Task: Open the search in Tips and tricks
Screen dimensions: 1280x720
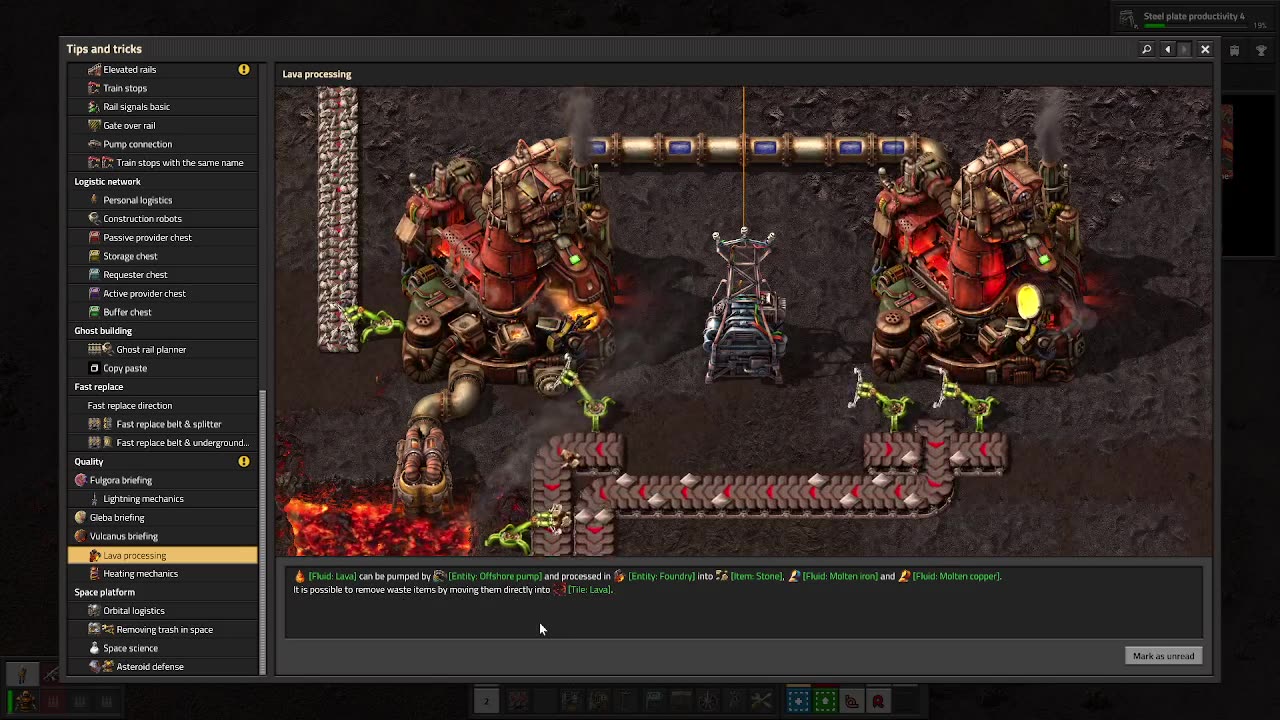Action: tap(1147, 49)
